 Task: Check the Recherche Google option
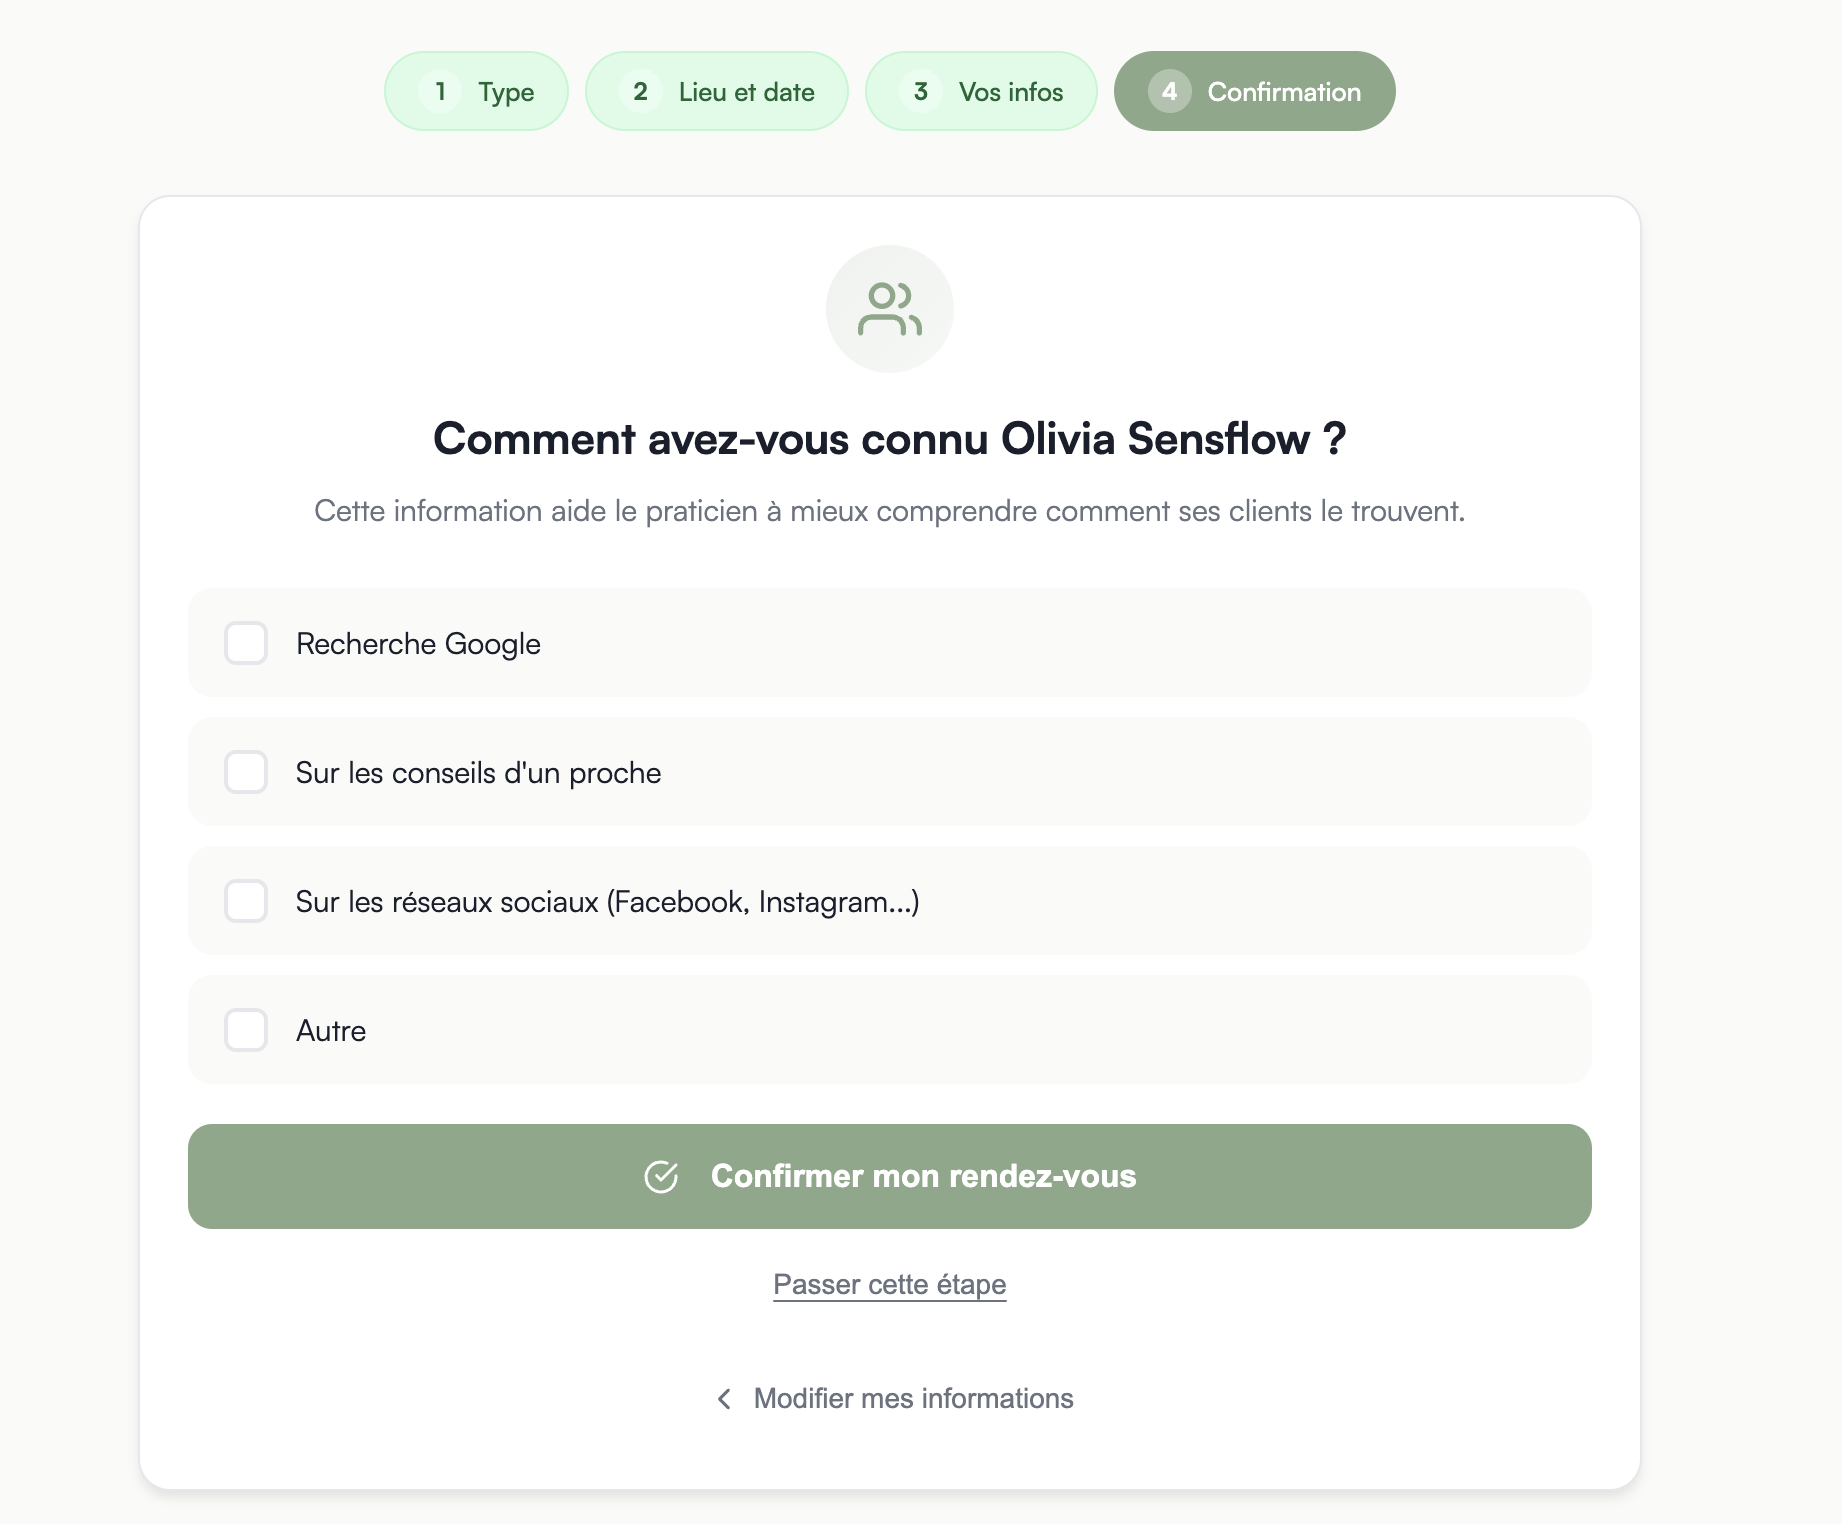245,644
